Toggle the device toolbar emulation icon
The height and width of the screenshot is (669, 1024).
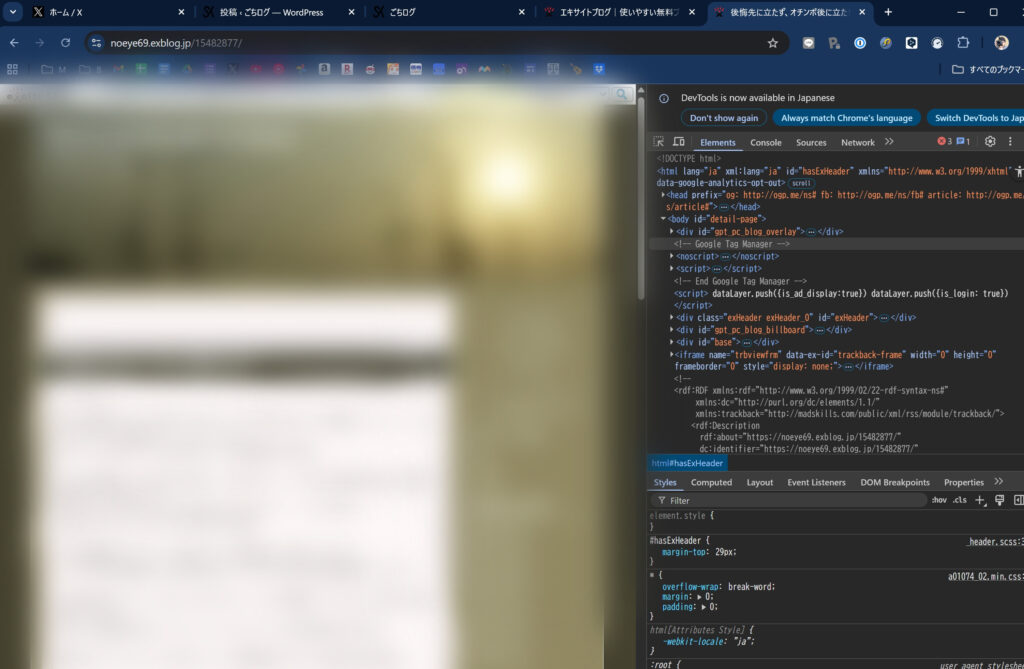(679, 142)
